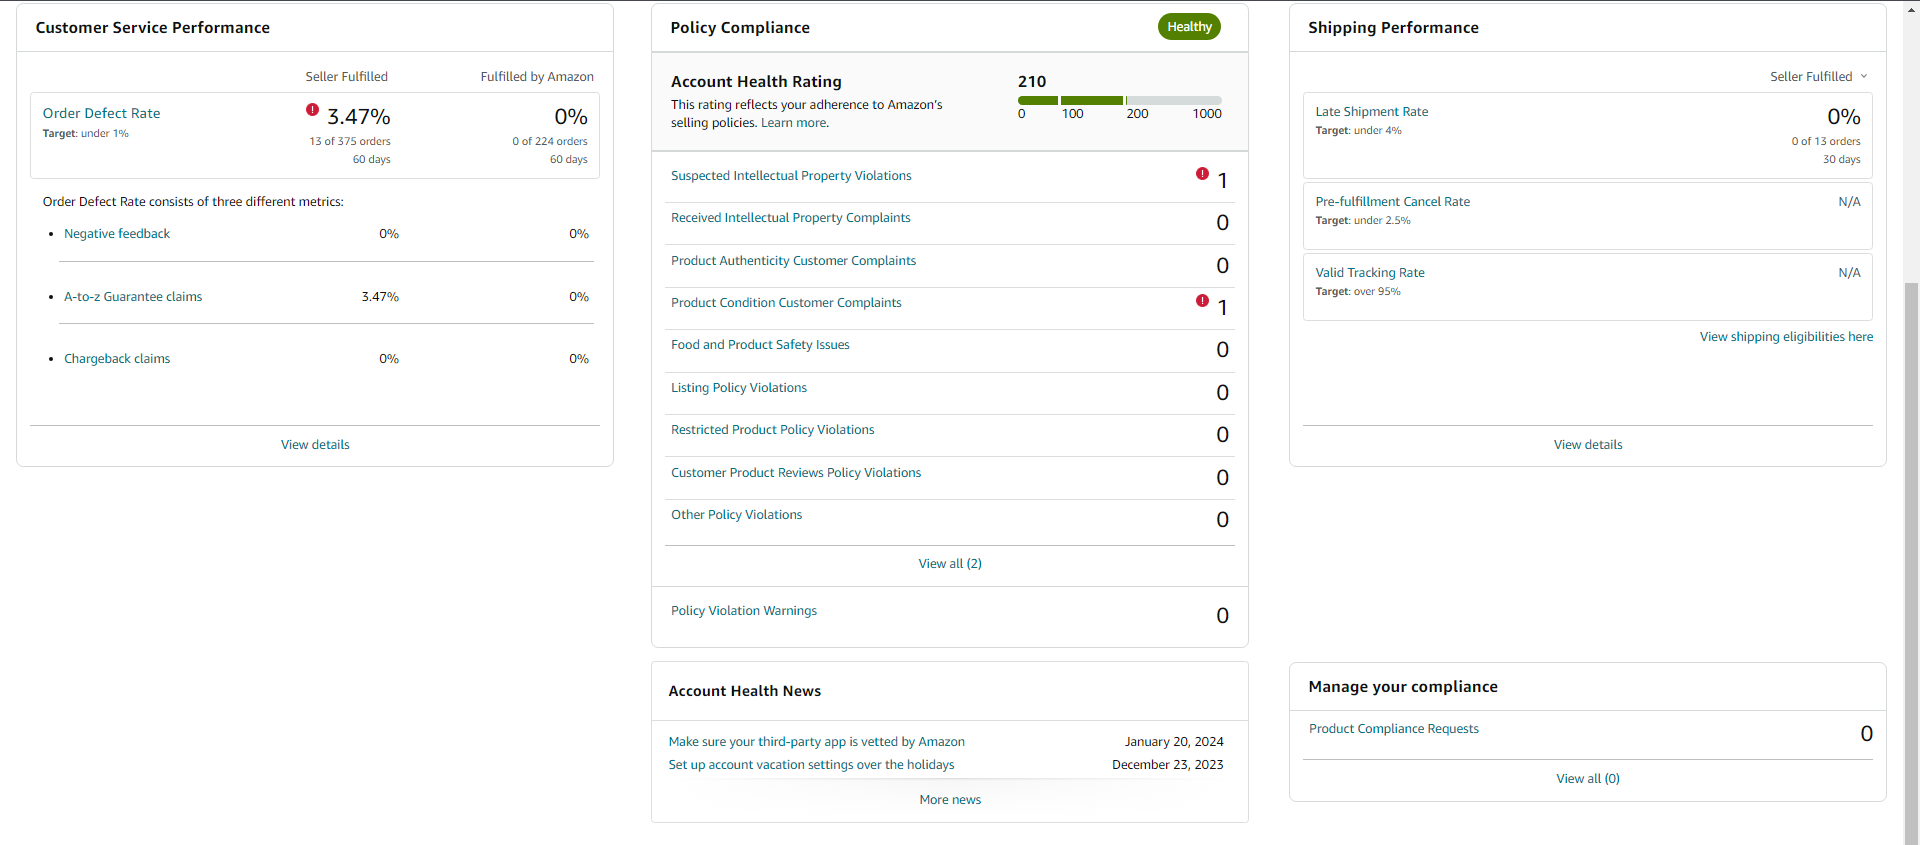Click the alert icon for Product Condition Customer Complaints

pos(1202,301)
